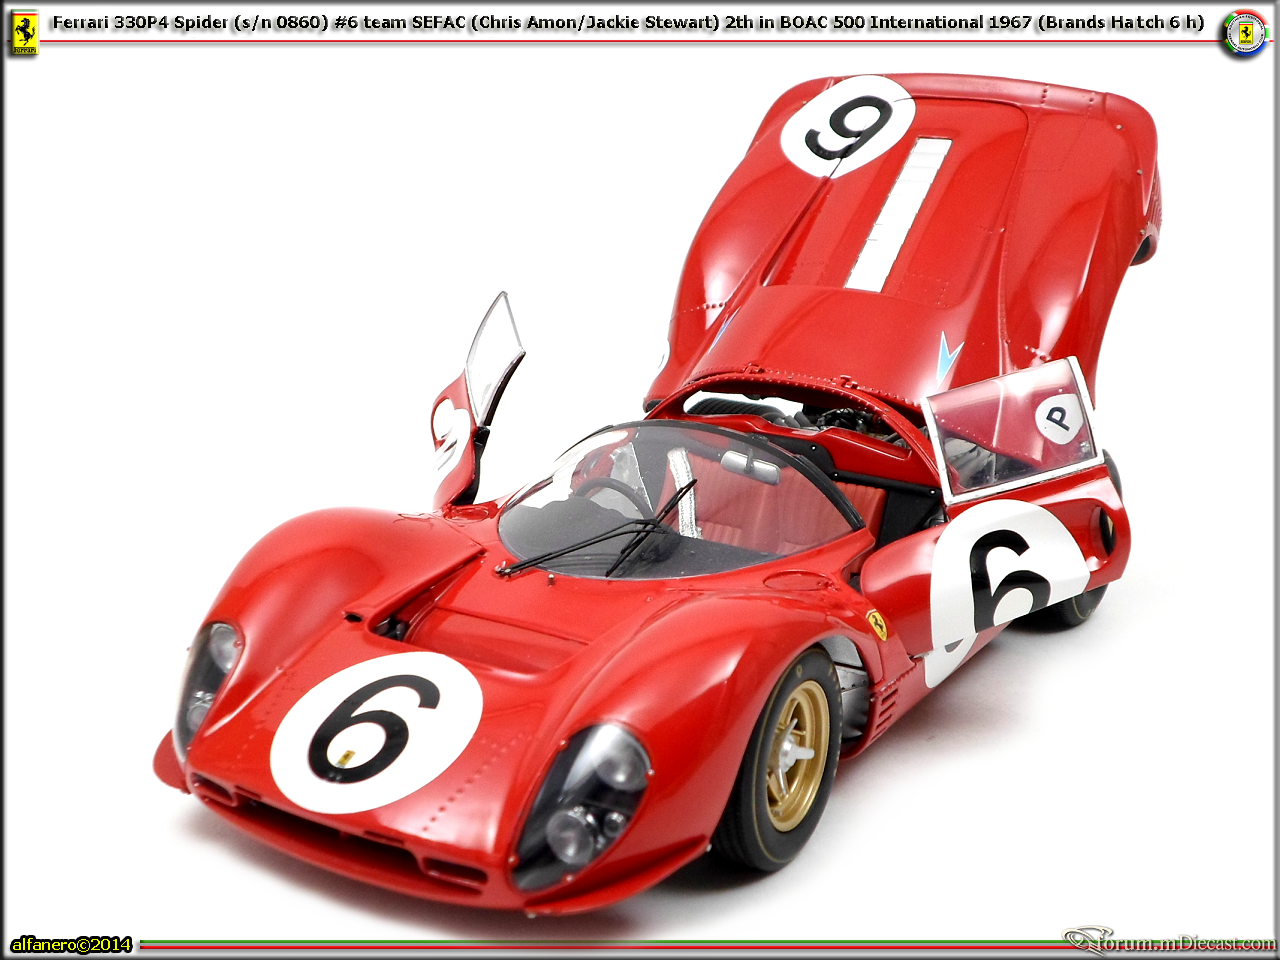The height and width of the screenshot is (960, 1280).
Task: Click the text '(Chris Amon/Jackie Stewart)'
Action: (595, 22)
